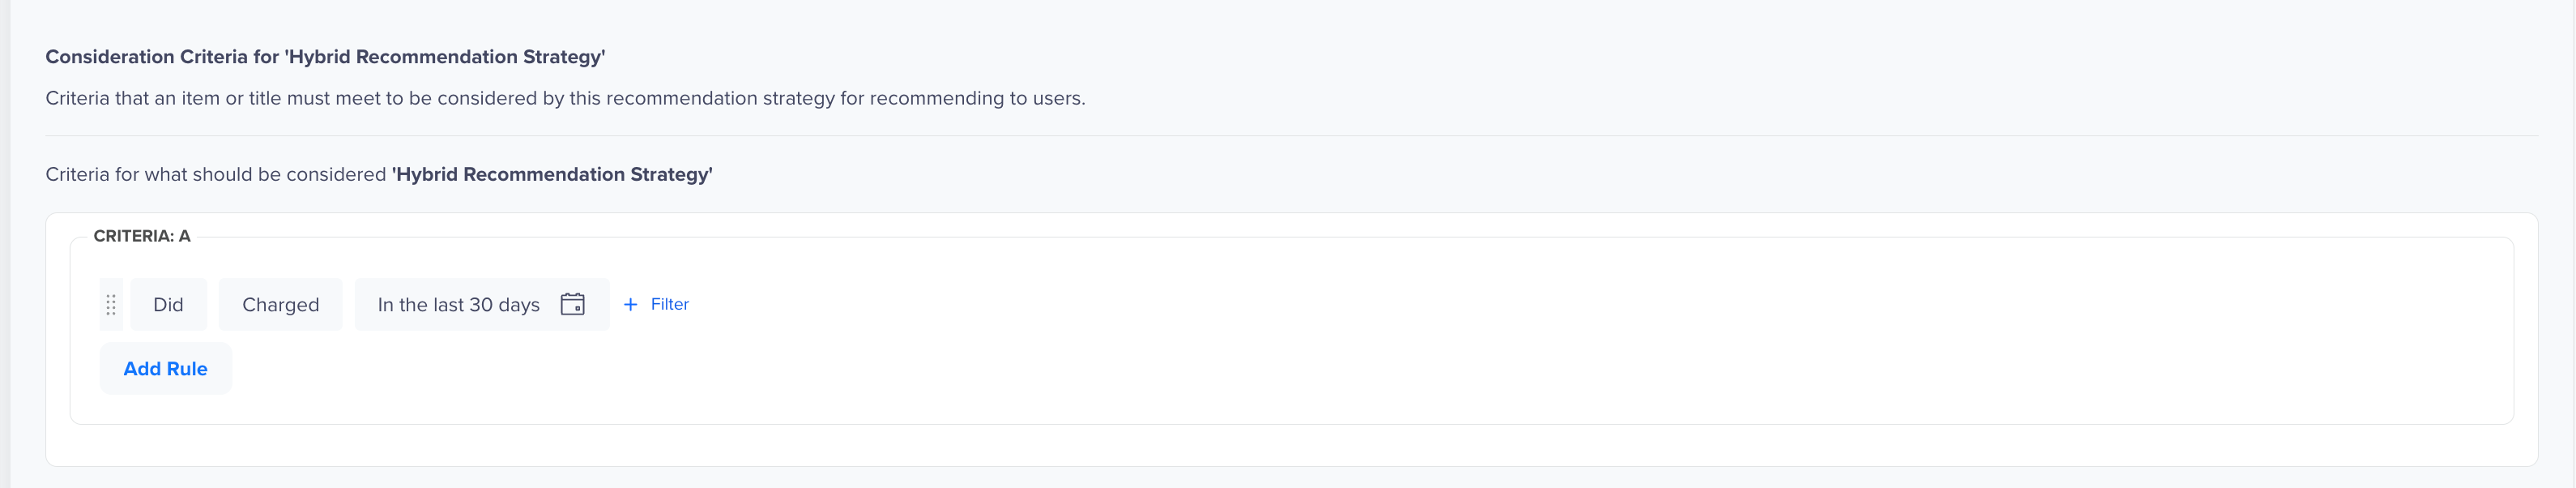The height and width of the screenshot is (488, 2576).
Task: Open the 'Did' condition dropdown
Action: [x=168, y=304]
